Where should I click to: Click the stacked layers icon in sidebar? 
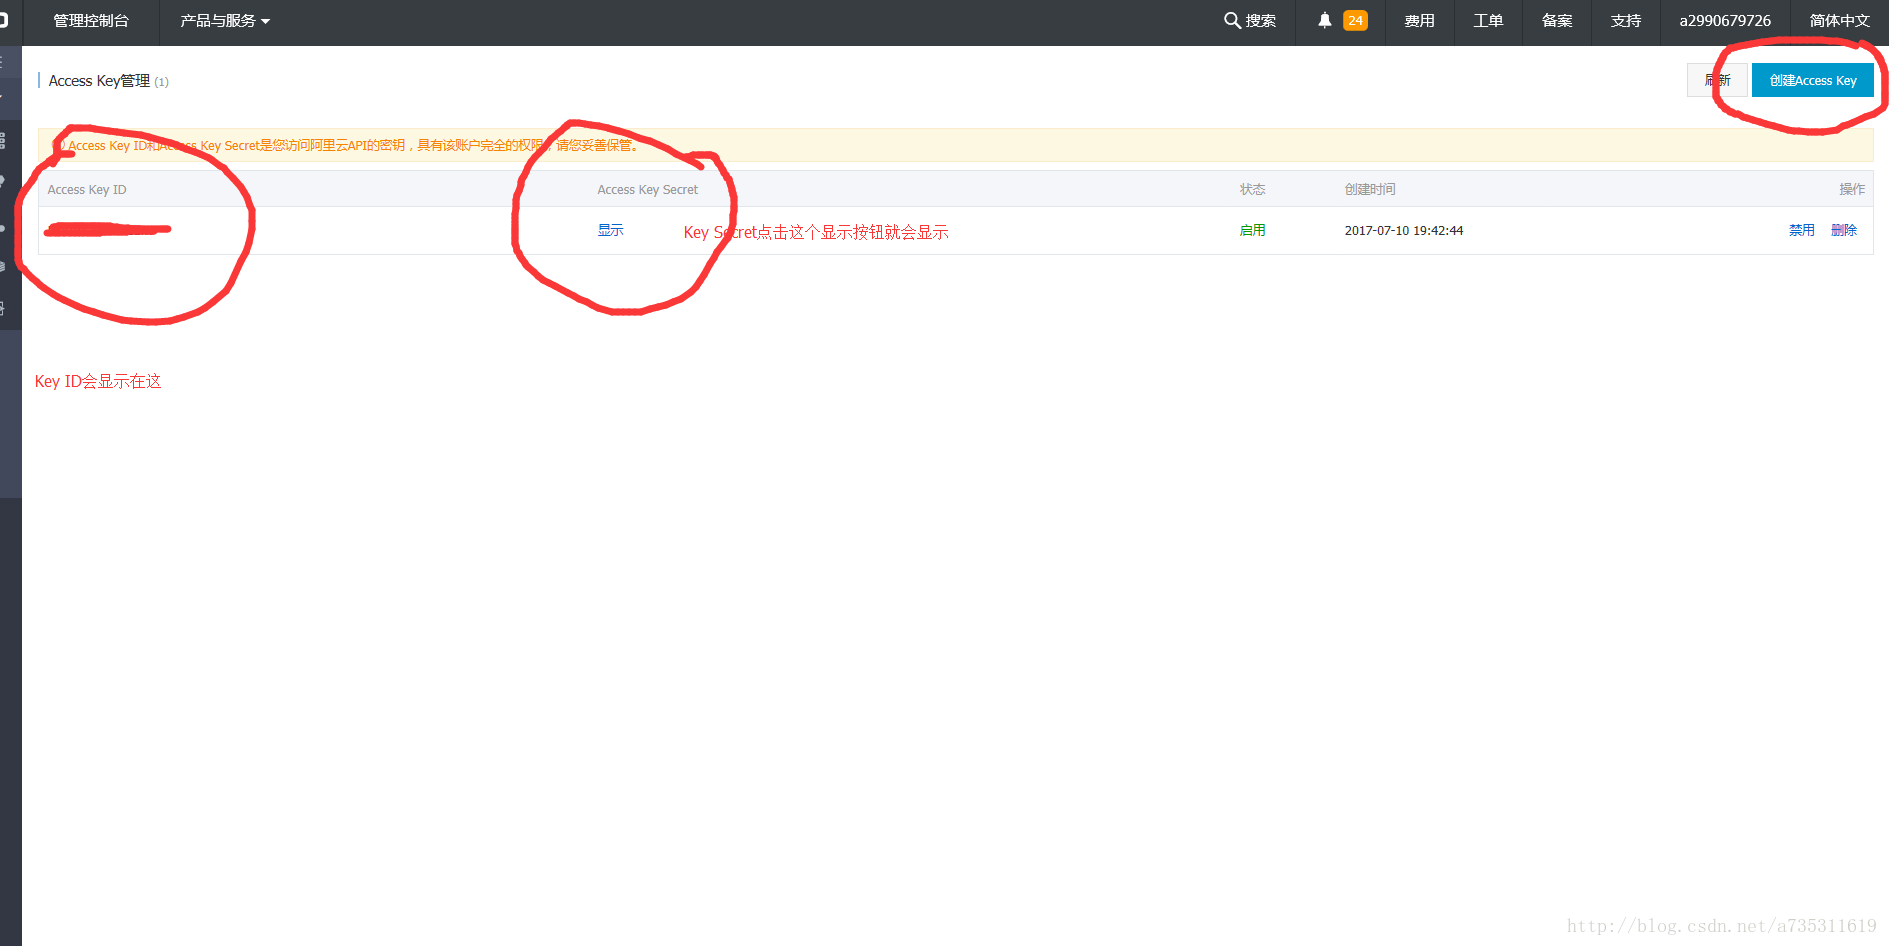pos(3,266)
